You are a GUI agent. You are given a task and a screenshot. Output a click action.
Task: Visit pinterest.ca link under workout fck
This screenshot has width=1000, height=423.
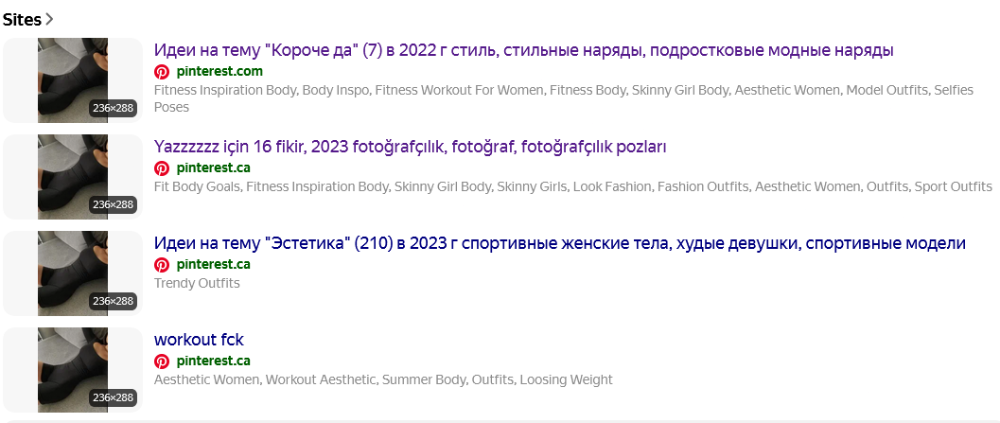click(x=213, y=362)
